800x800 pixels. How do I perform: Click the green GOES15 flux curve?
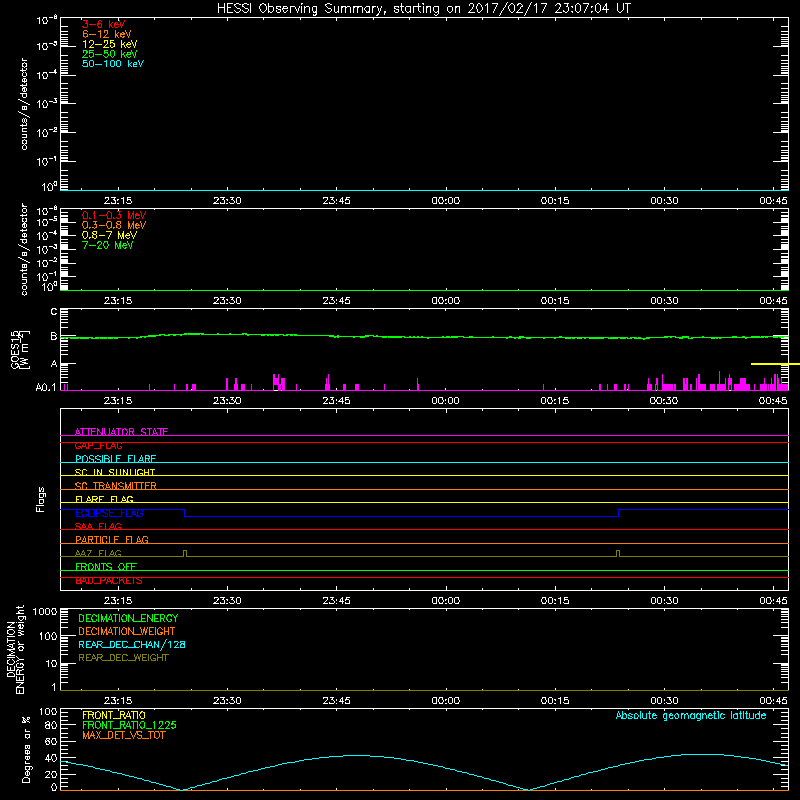424,336
